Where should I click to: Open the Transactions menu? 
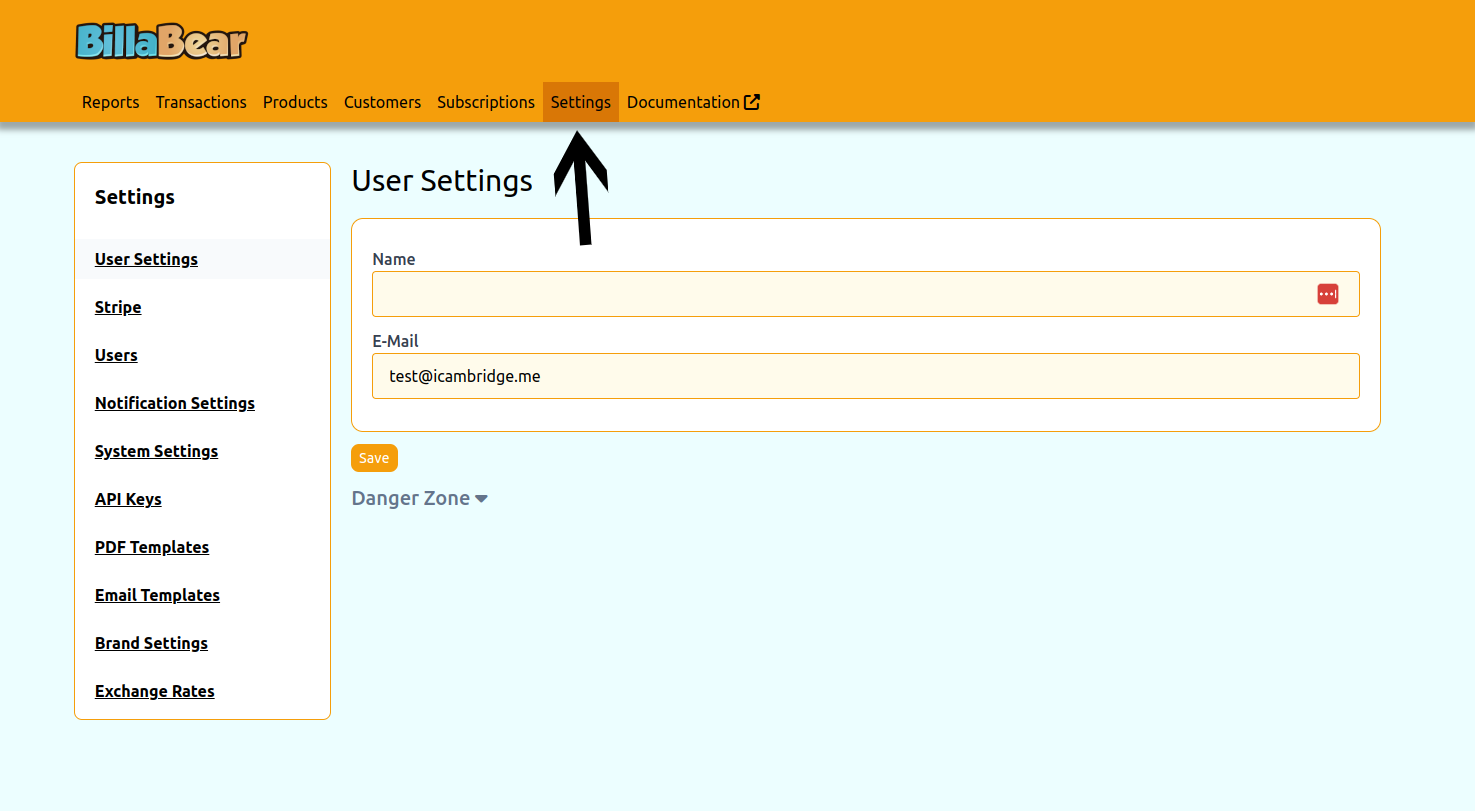(x=201, y=102)
